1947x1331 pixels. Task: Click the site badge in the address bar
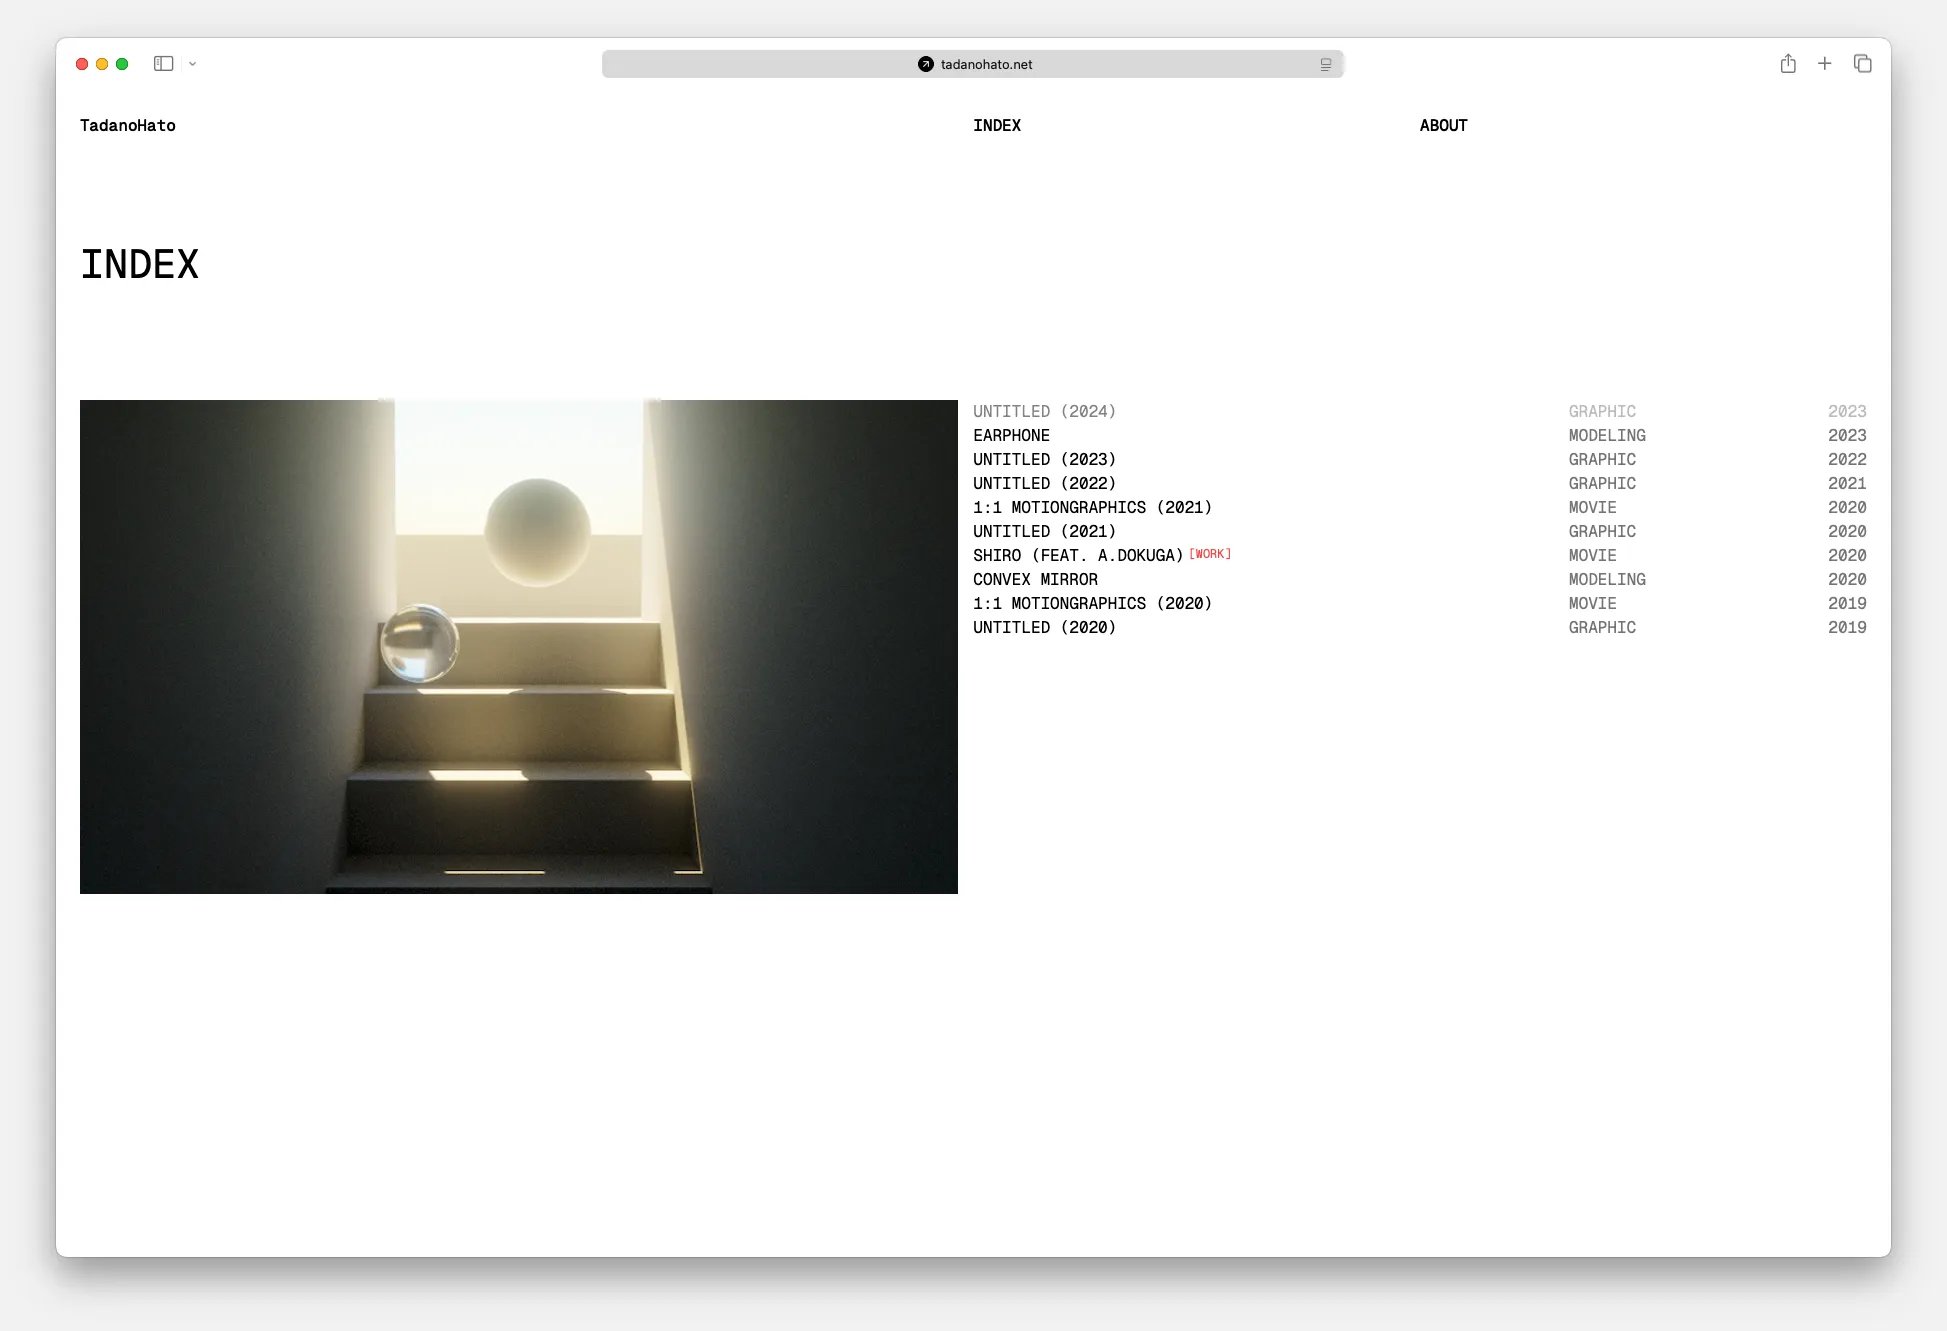[x=926, y=64]
